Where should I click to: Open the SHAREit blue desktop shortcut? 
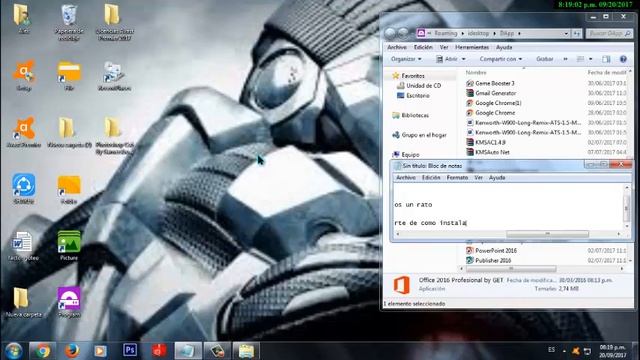tap(24, 189)
